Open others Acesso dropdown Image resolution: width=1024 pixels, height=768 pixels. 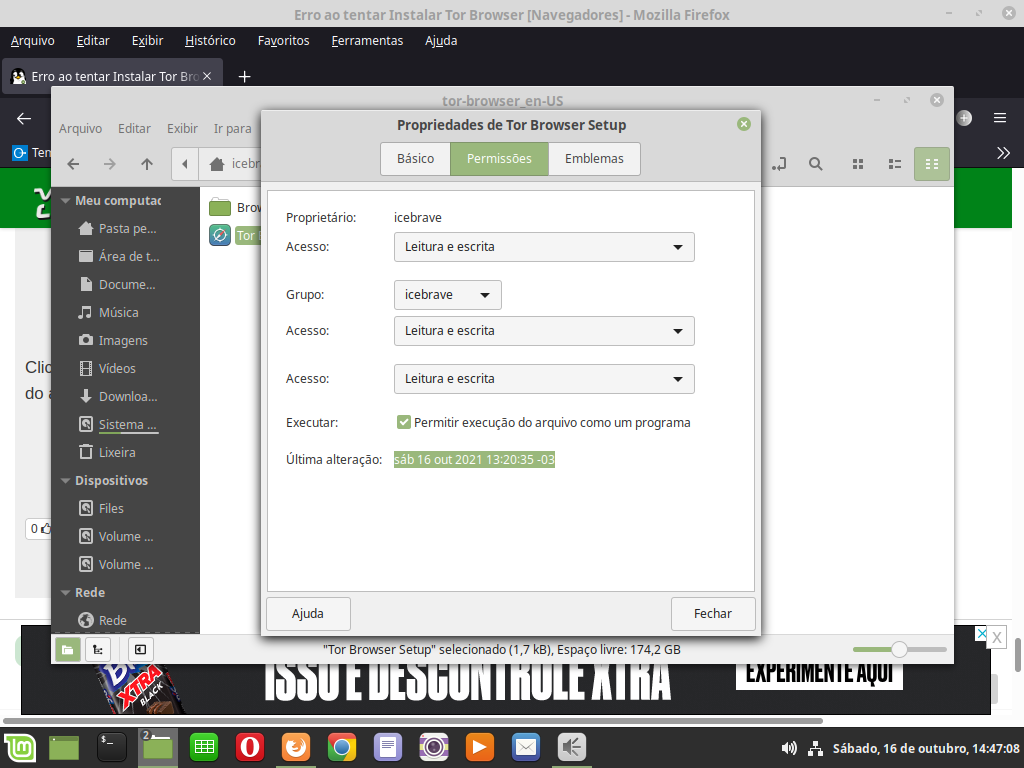point(544,379)
